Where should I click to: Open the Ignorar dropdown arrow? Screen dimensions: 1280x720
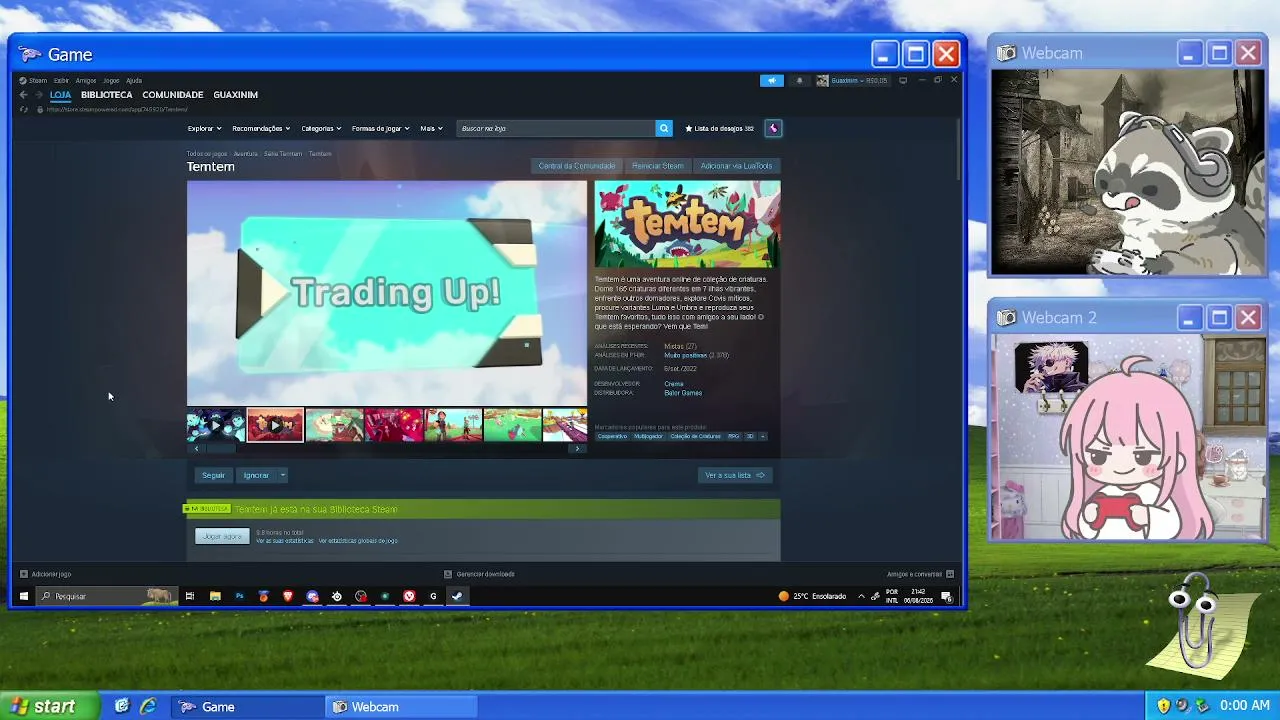point(283,475)
